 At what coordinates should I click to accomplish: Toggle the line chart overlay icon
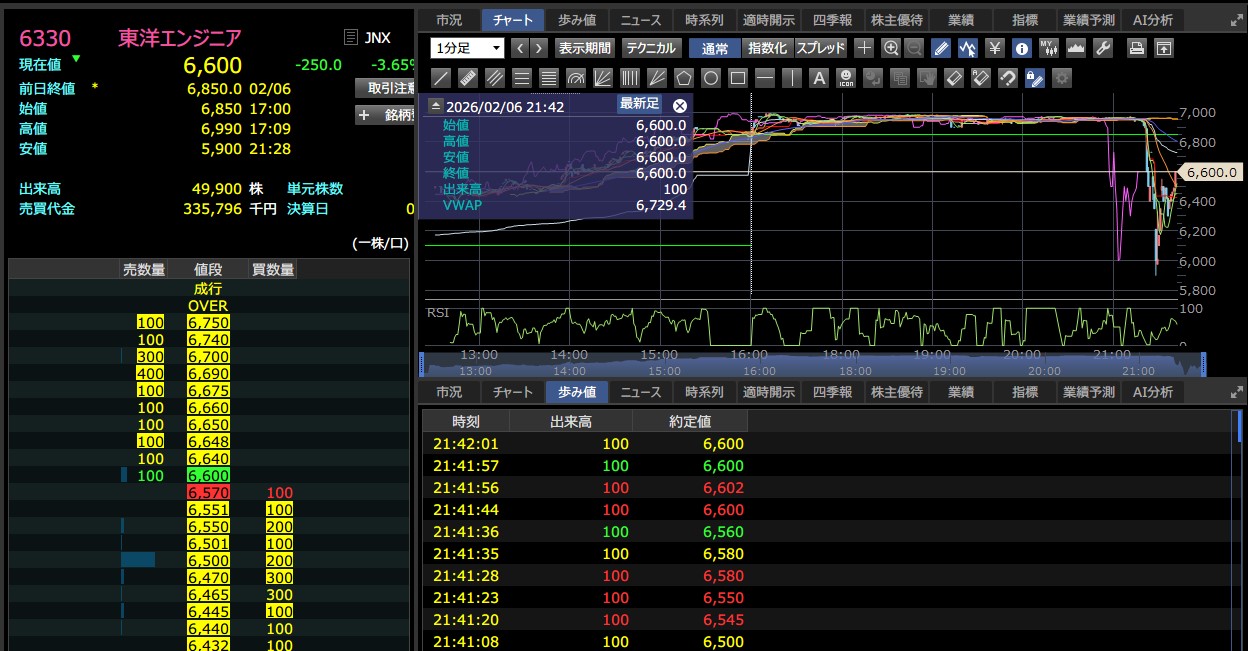click(x=967, y=48)
